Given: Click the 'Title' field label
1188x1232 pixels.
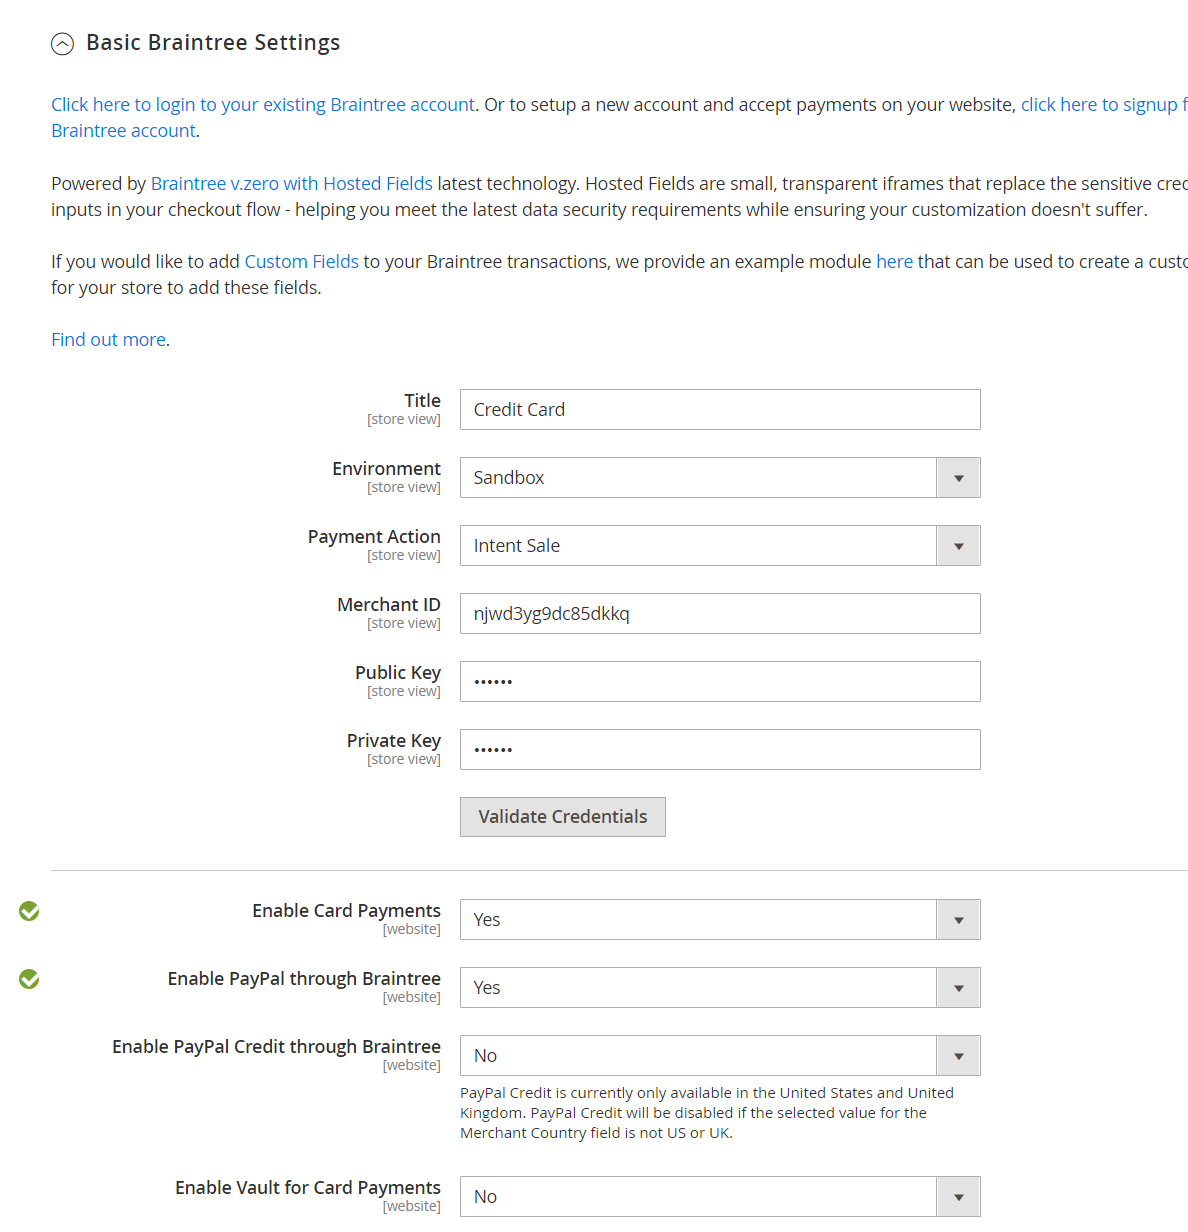Looking at the screenshot, I should pyautogui.click(x=422, y=401).
